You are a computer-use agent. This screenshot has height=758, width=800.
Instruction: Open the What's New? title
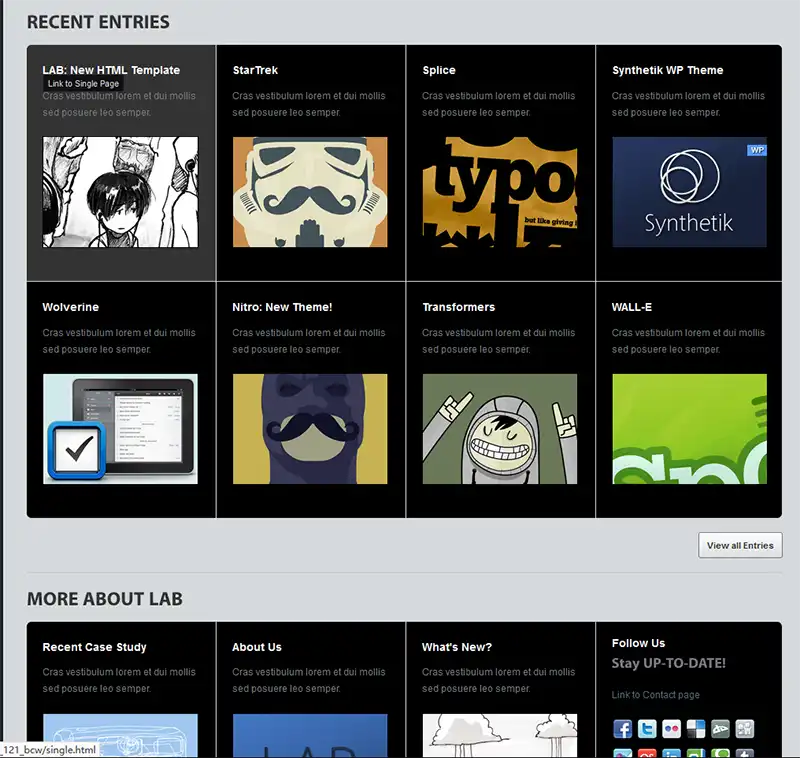457,647
